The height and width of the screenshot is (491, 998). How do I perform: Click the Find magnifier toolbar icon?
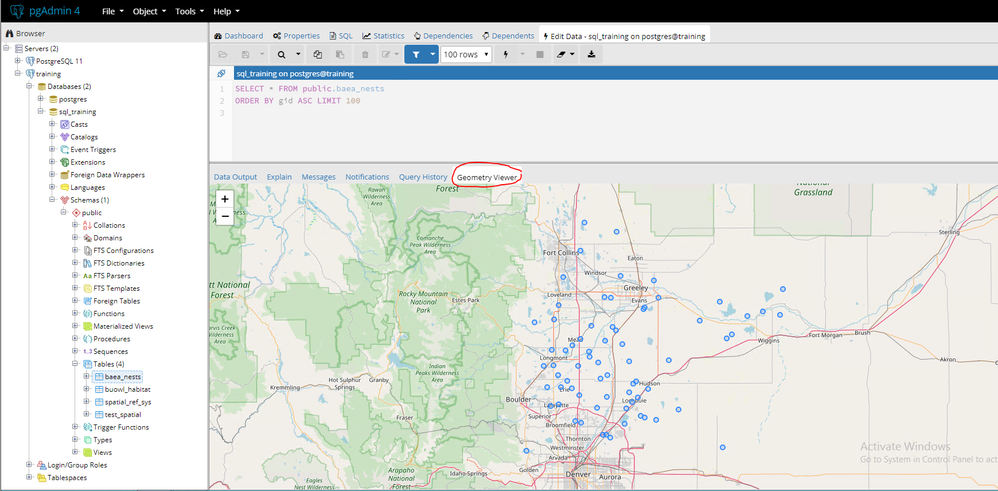coord(282,55)
